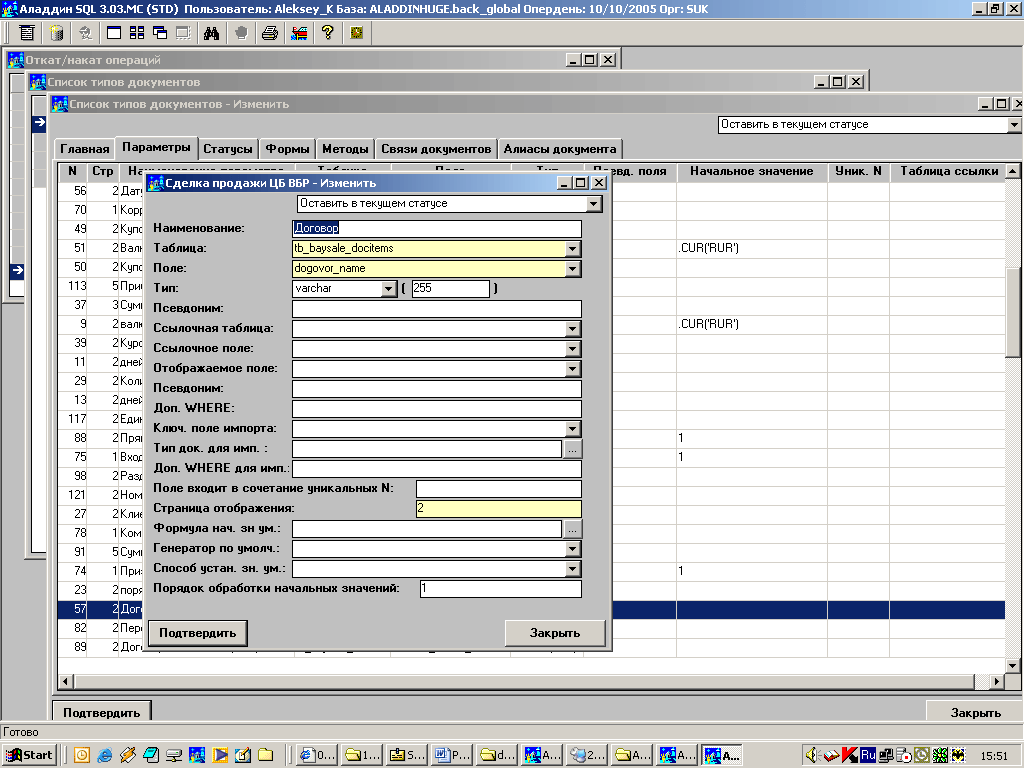Image resolution: width=1024 pixels, height=768 pixels.
Task: Click the volume speaker icon in the system tray
Action: point(812,755)
